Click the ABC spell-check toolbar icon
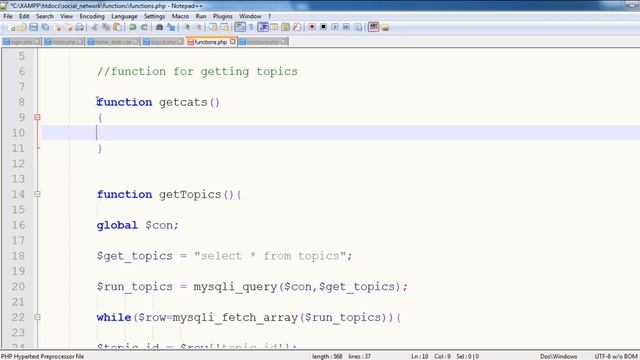 pyautogui.click(x=373, y=27)
